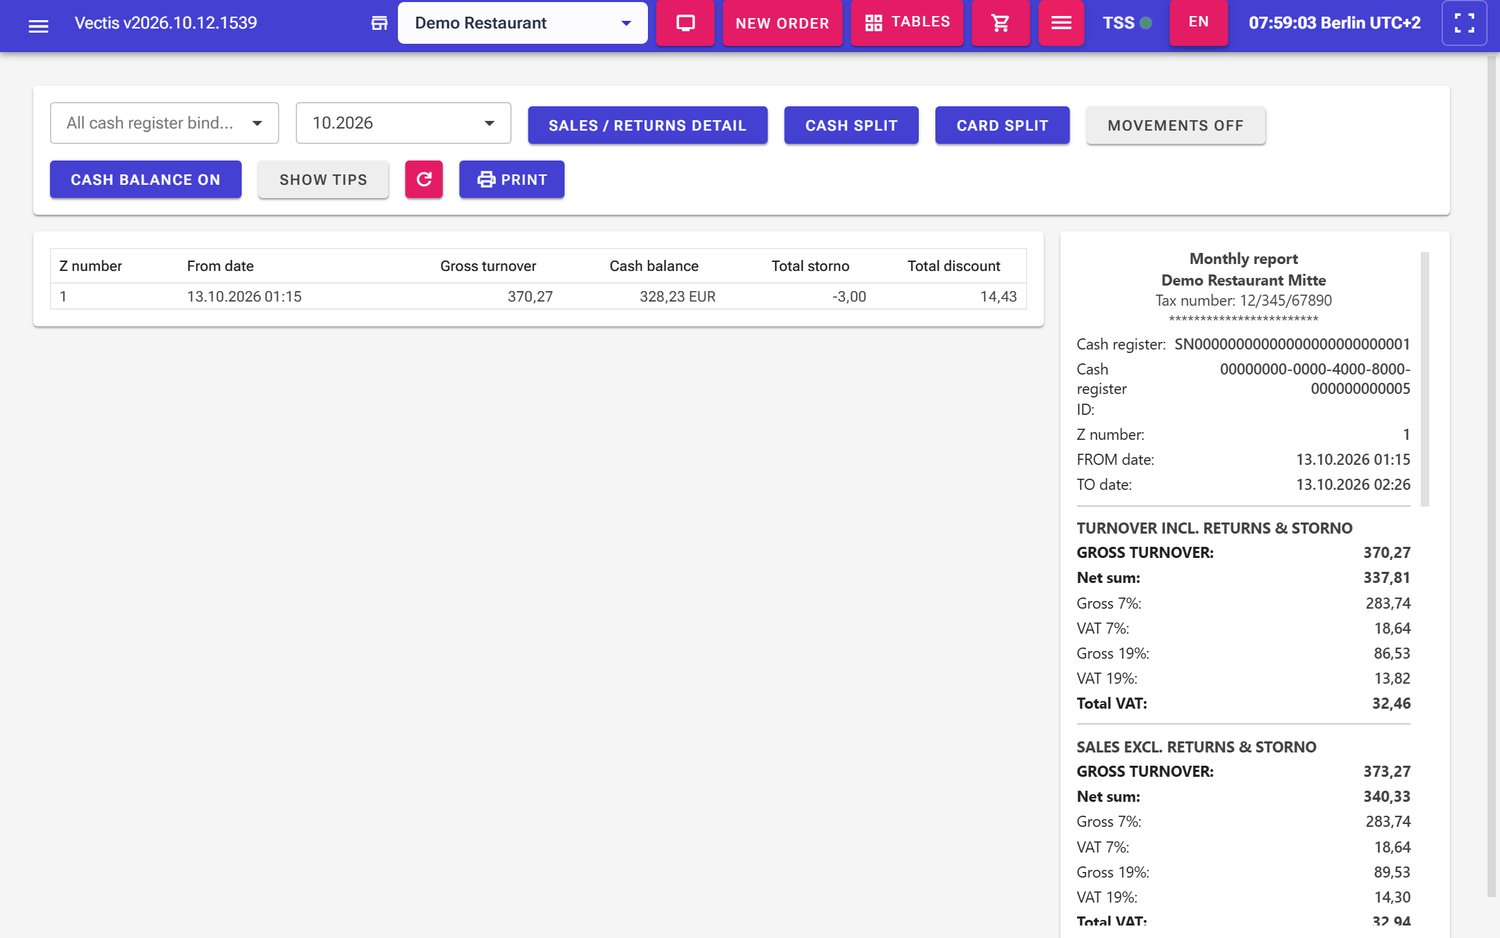Click Sales Excl. Returns & Storno heading
The image size is (1500, 938).
pos(1196,747)
